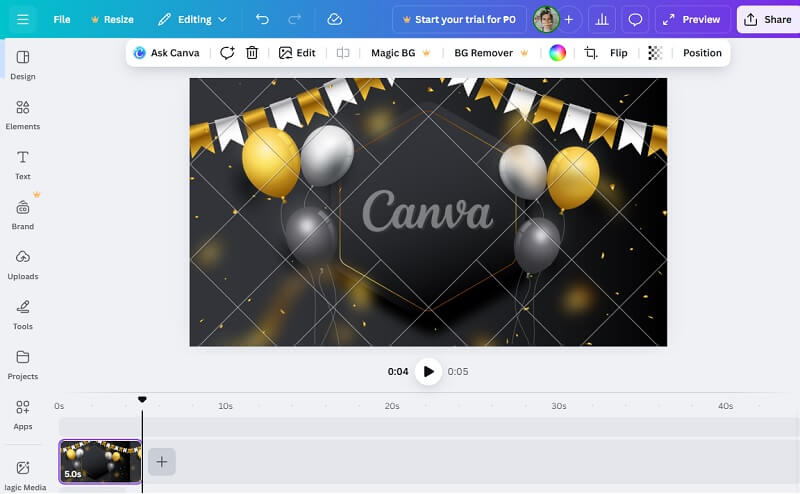The image size is (800, 494).
Task: Open the Design sidebar tab
Action: [23, 65]
